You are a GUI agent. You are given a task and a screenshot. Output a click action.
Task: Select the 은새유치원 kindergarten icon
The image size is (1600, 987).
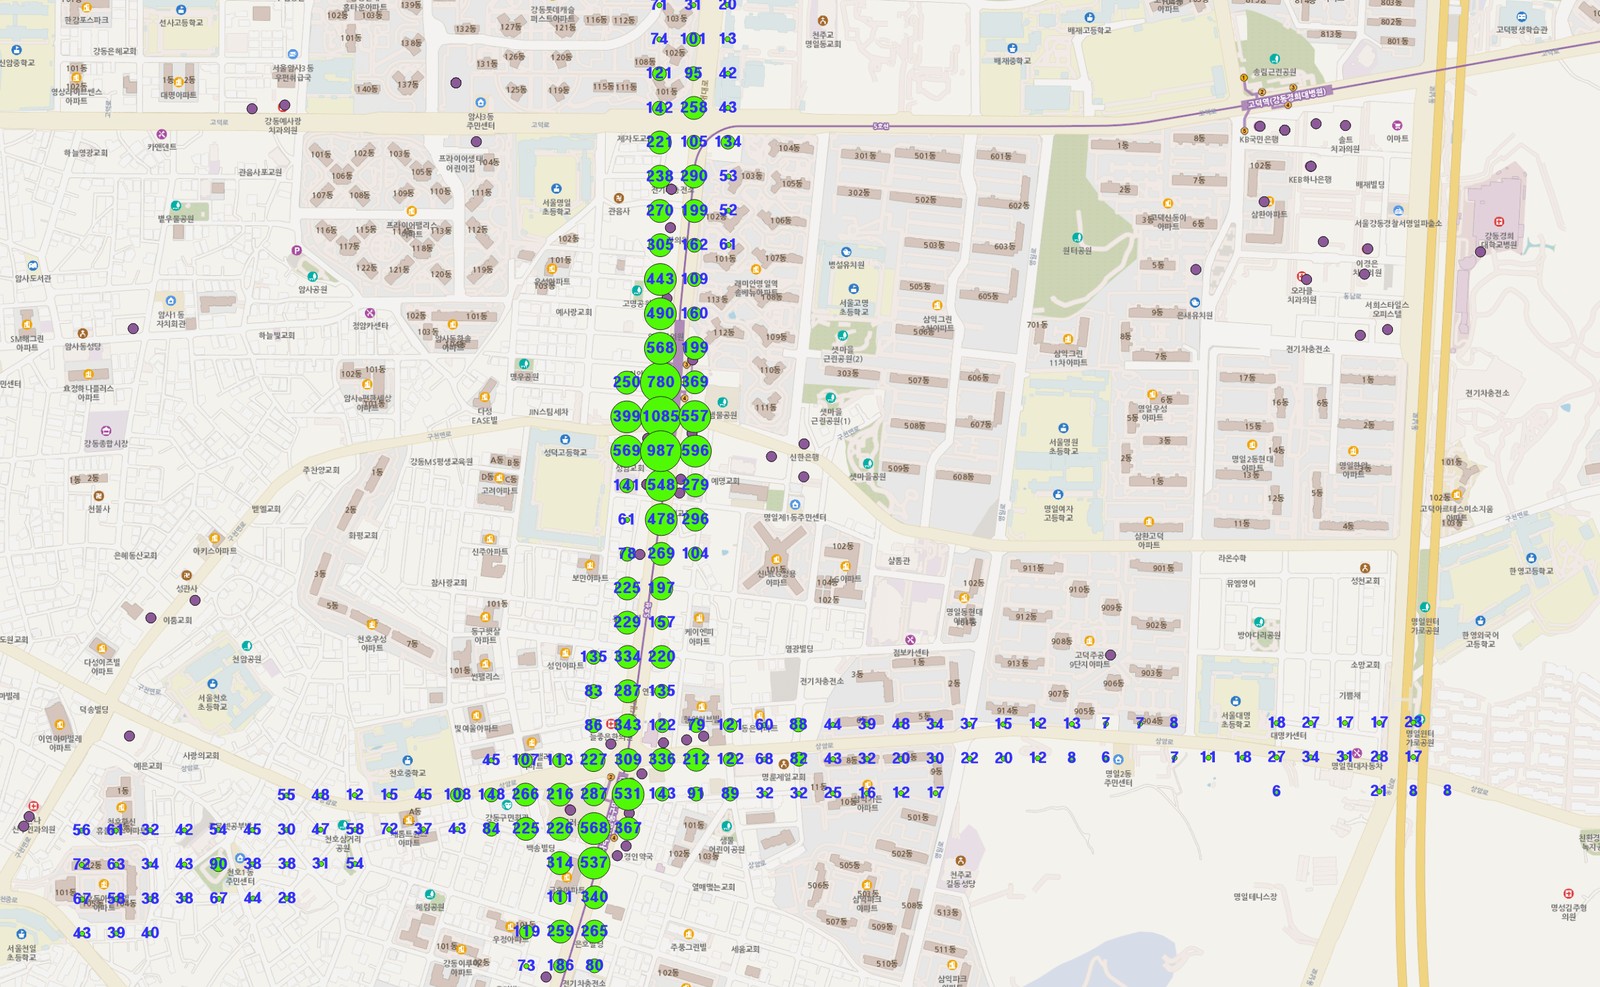pyautogui.click(x=1195, y=302)
